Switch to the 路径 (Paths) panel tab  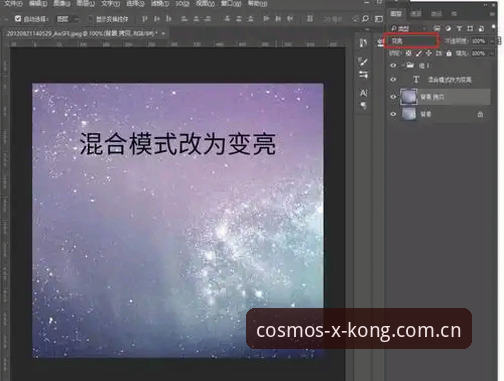pyautogui.click(x=436, y=13)
